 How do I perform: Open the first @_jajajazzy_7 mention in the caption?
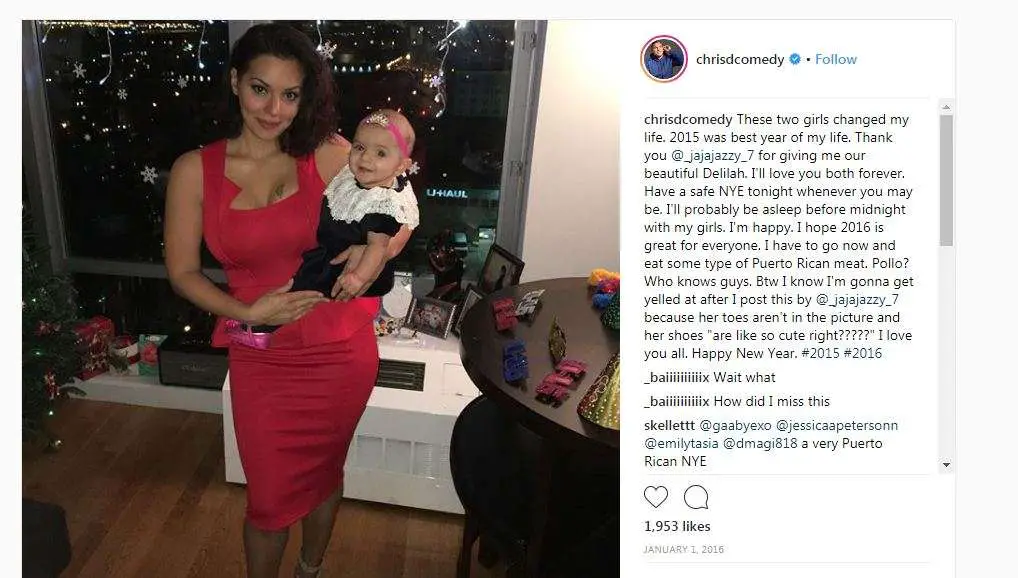point(712,155)
